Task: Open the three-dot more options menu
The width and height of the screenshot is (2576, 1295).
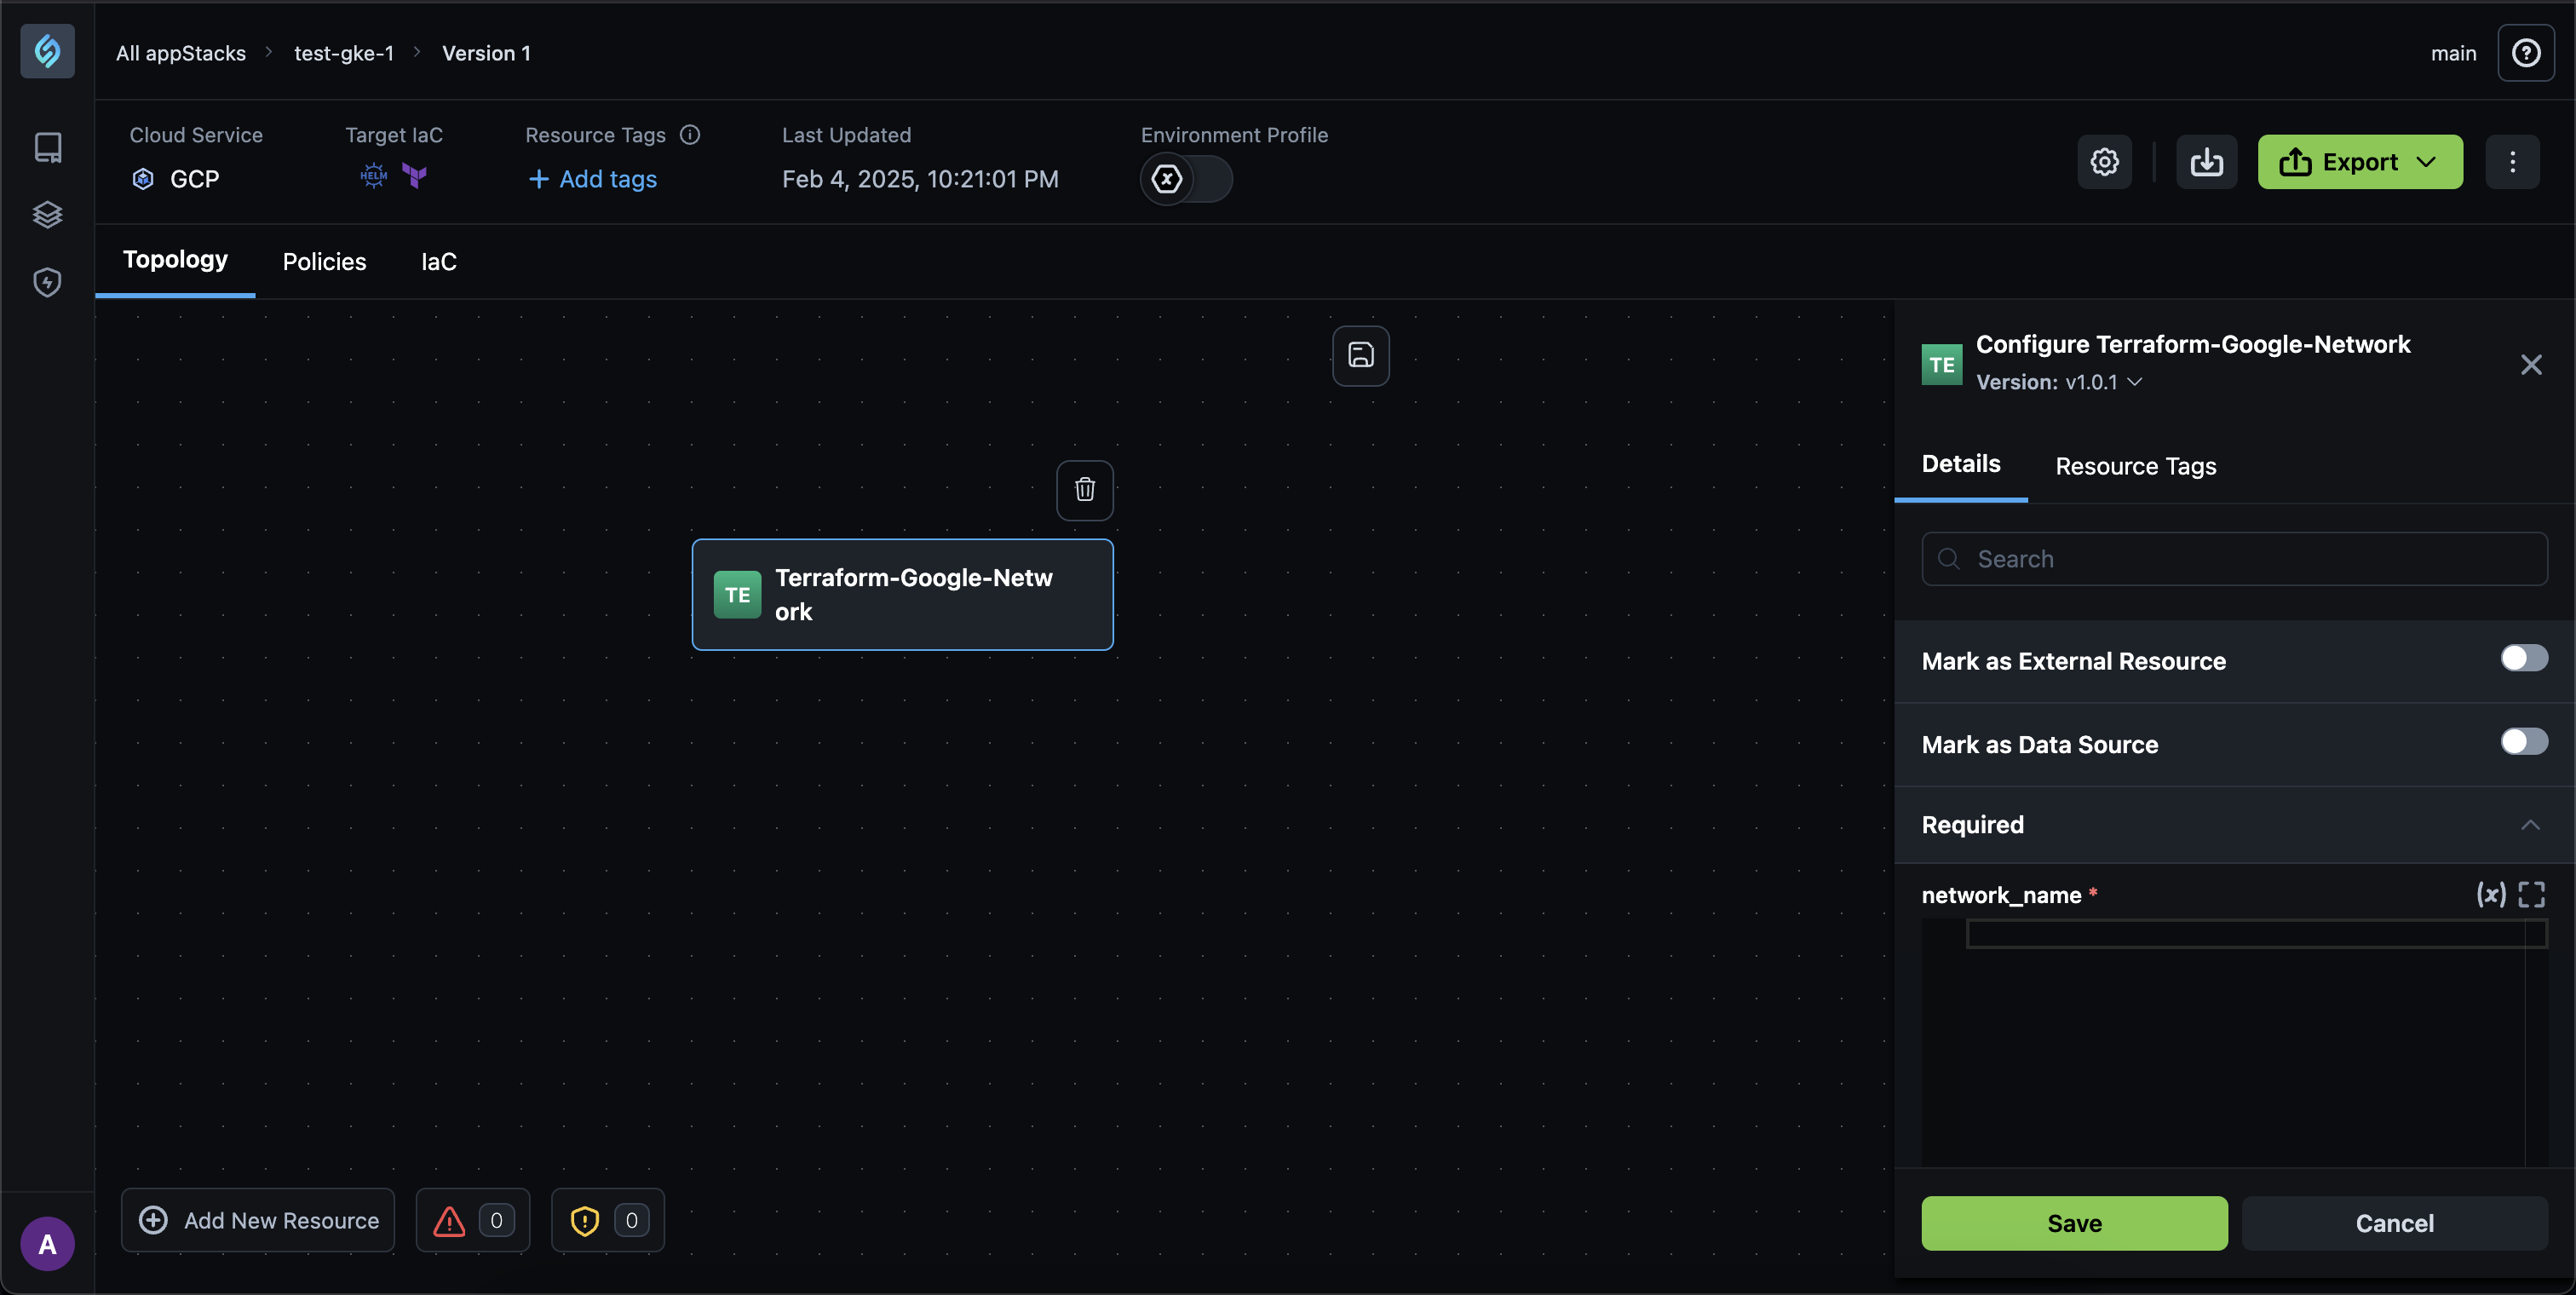Action: [2512, 162]
